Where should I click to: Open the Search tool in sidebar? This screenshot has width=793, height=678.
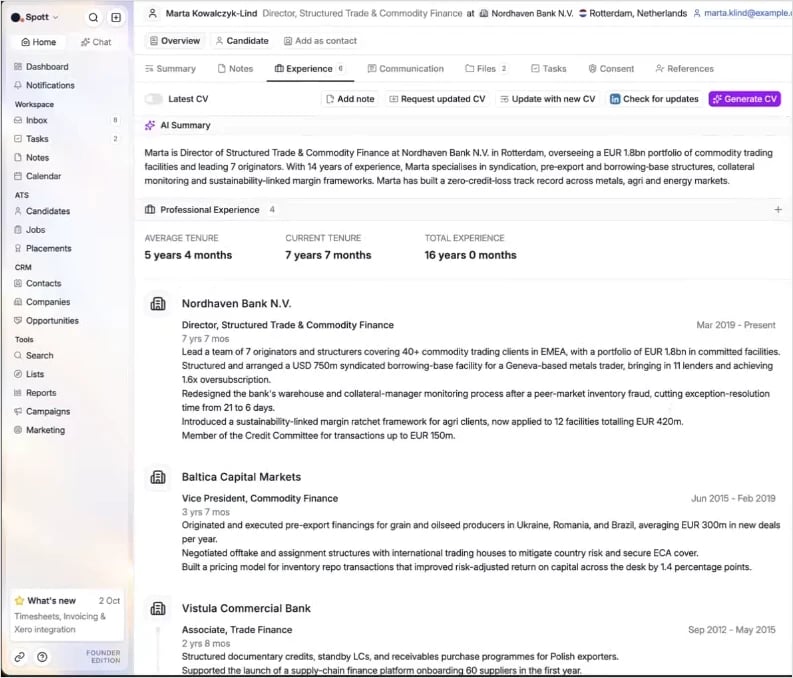pos(33,356)
